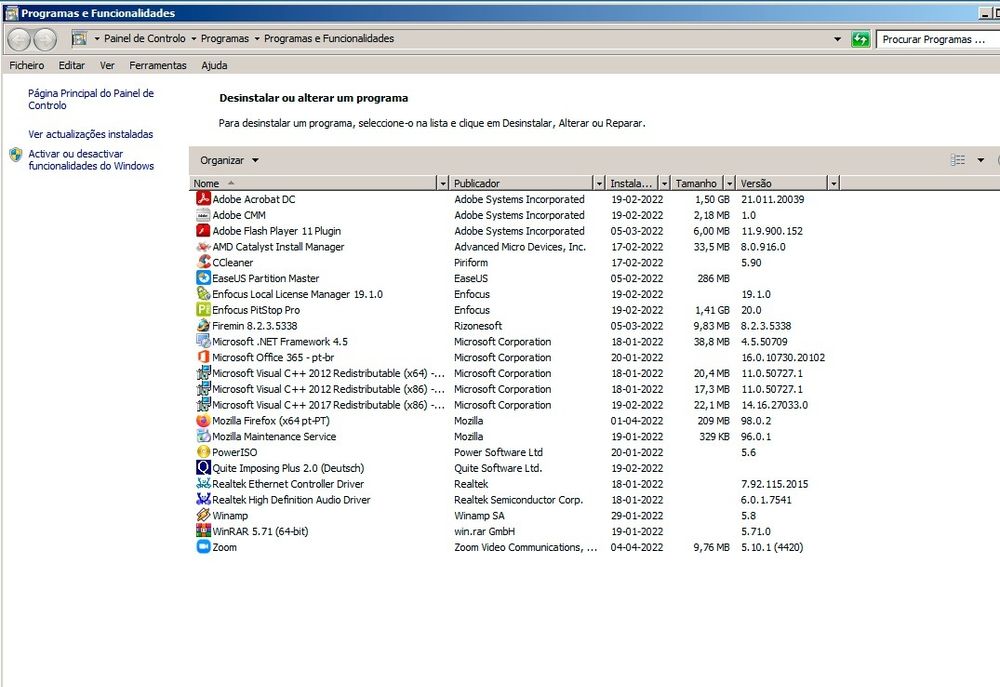Click the Programas breadcrumb

point(224,38)
